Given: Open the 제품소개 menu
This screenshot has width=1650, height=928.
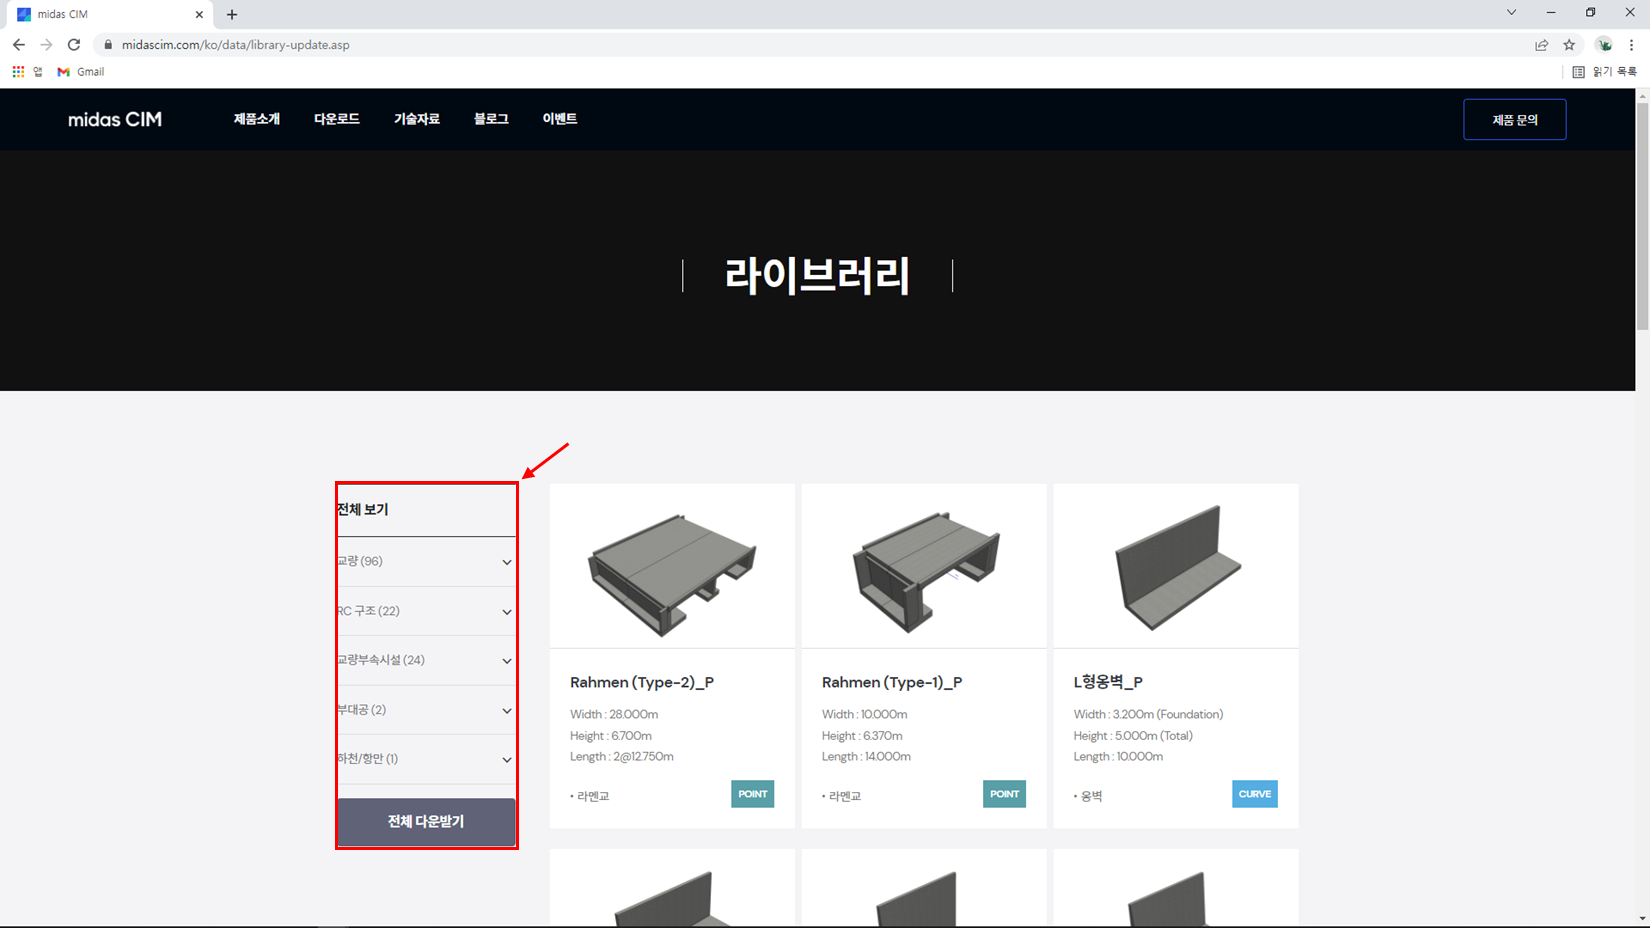Looking at the screenshot, I should (257, 119).
